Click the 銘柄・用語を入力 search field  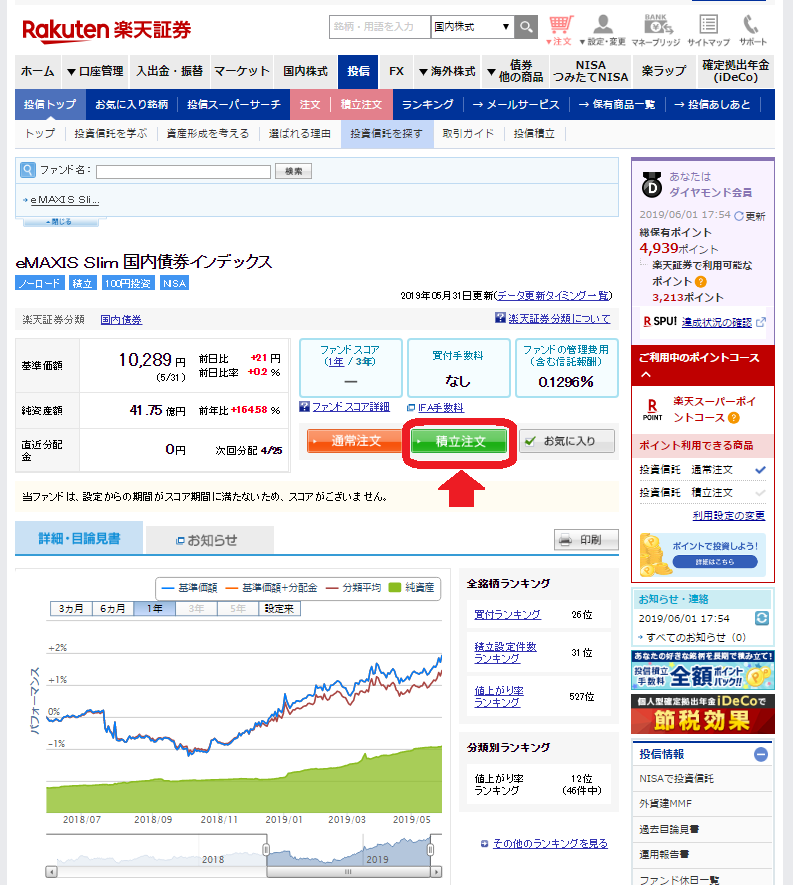click(380, 27)
